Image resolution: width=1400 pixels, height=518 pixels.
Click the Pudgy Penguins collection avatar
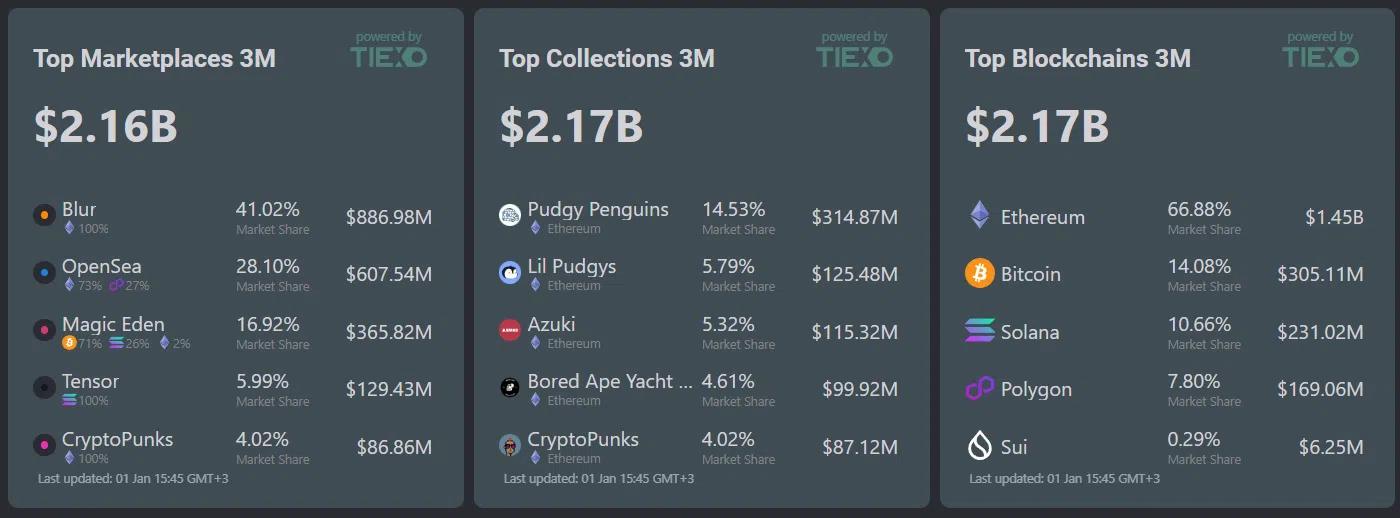tap(510, 215)
